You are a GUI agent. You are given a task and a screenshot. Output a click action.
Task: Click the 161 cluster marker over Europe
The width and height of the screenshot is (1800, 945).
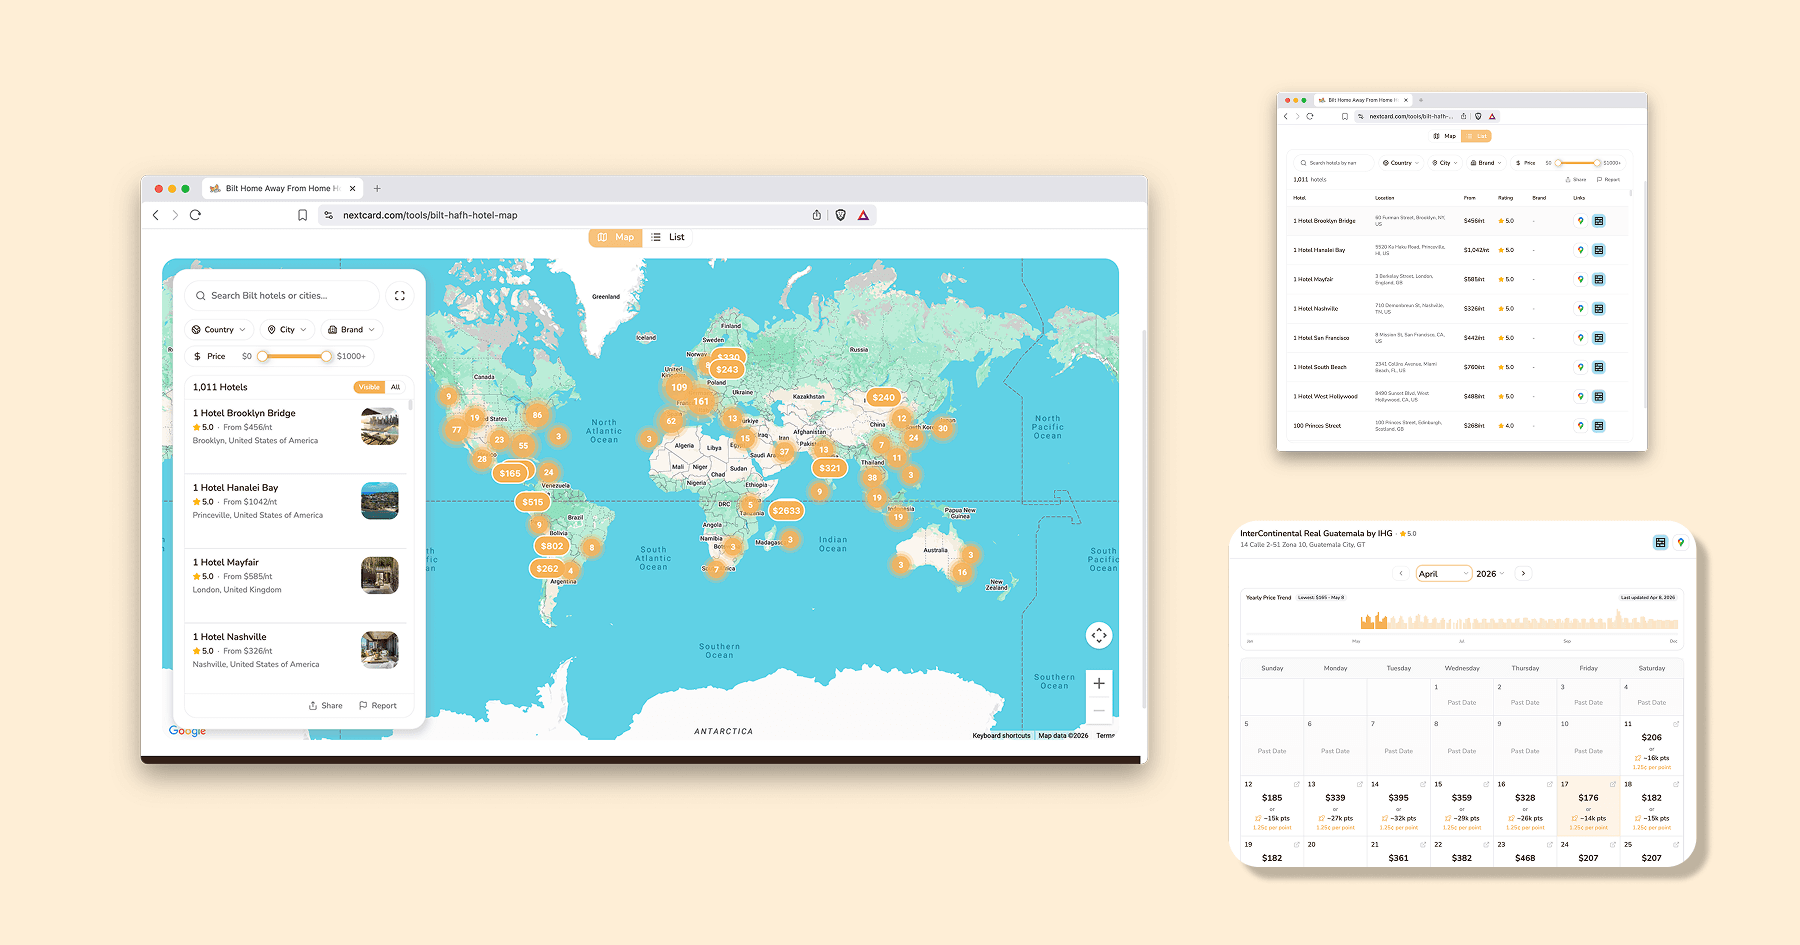point(701,402)
